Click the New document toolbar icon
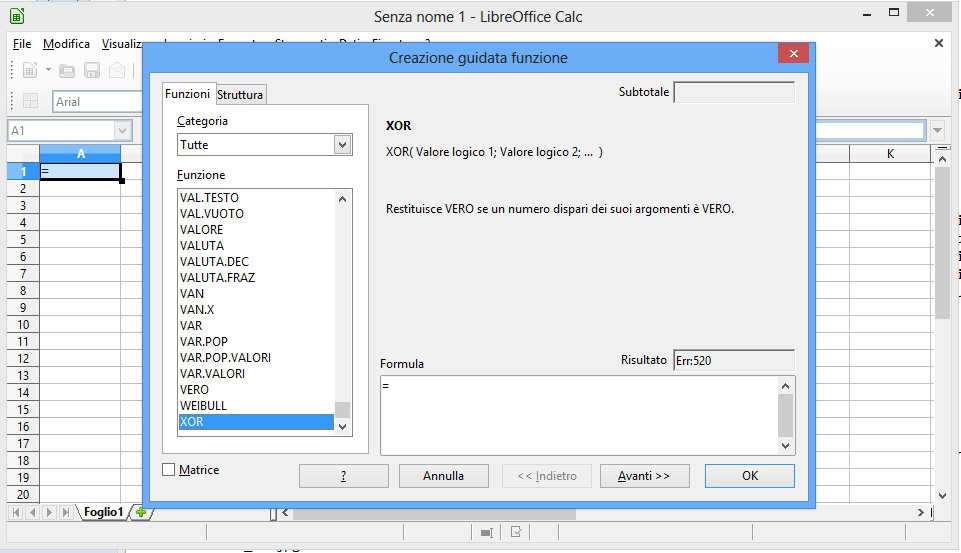 29,70
